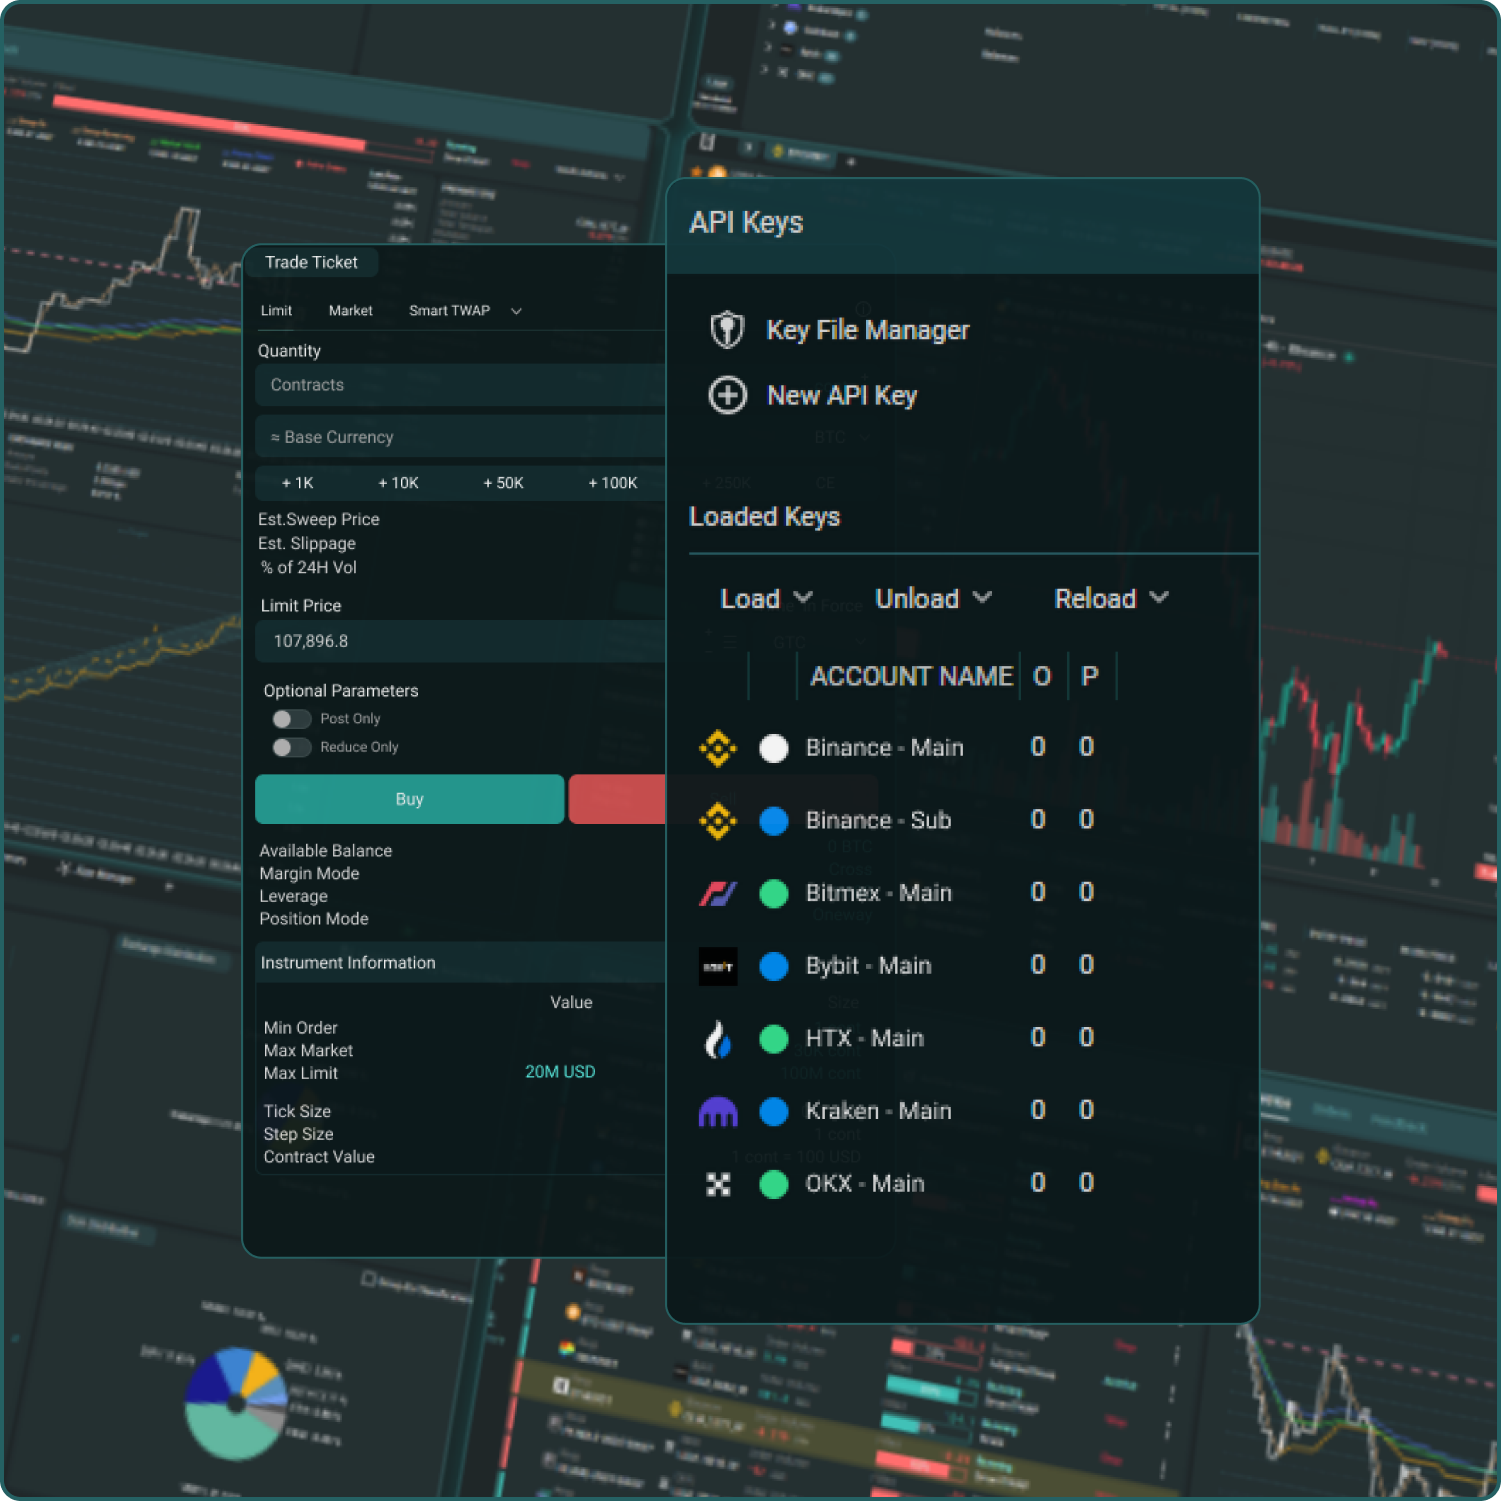Screen dimensions: 1501x1501
Task: Select the OKX exchange logo icon
Action: (718, 1184)
